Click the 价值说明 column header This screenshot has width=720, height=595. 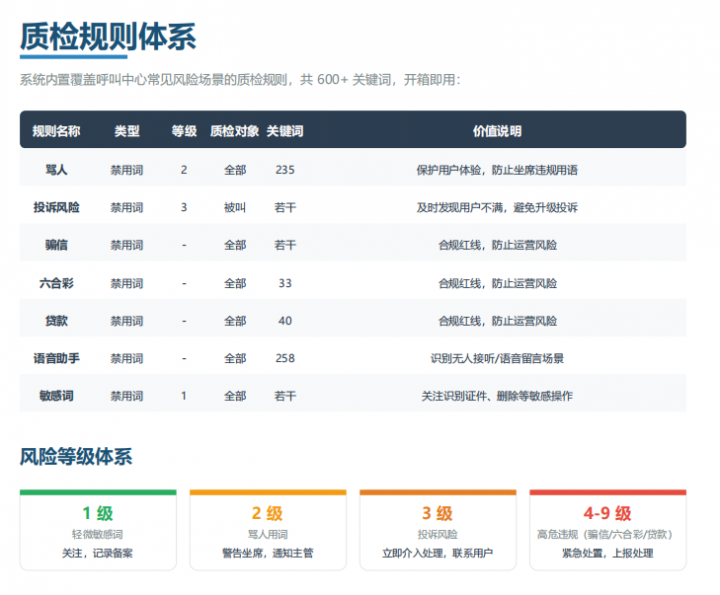[x=497, y=131]
